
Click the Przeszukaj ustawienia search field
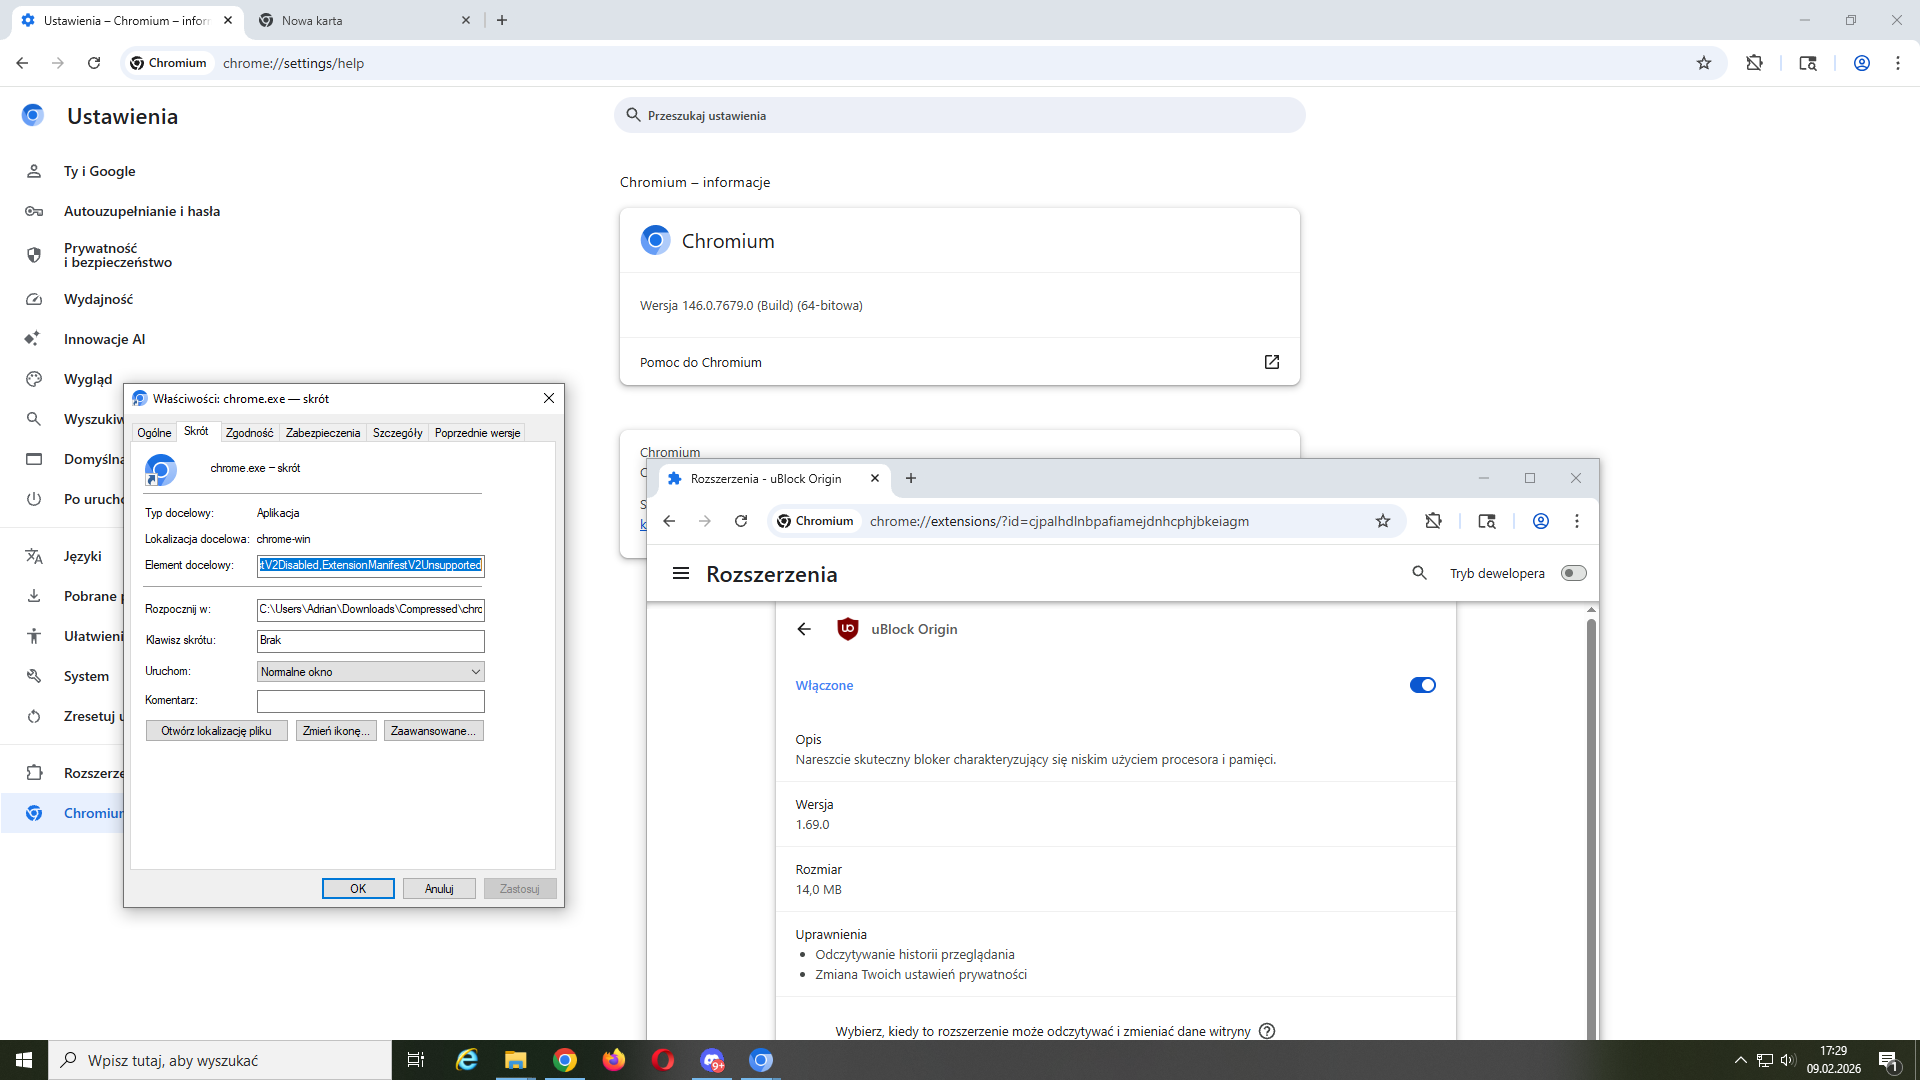[x=960, y=116]
